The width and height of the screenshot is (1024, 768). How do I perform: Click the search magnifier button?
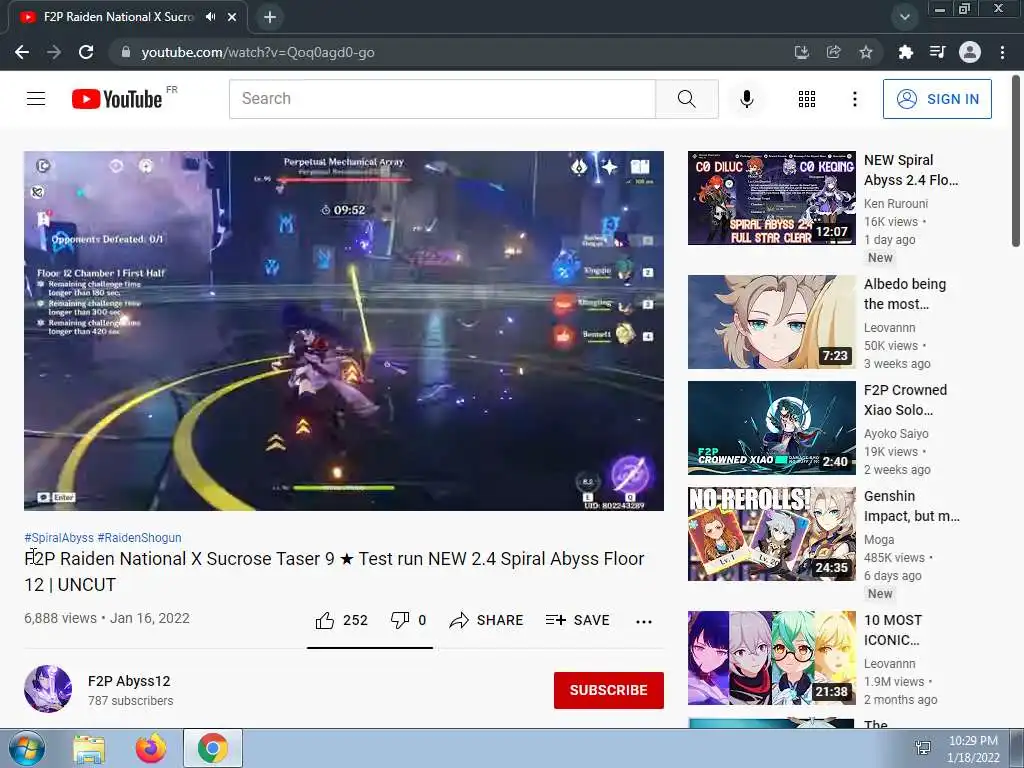click(x=686, y=99)
